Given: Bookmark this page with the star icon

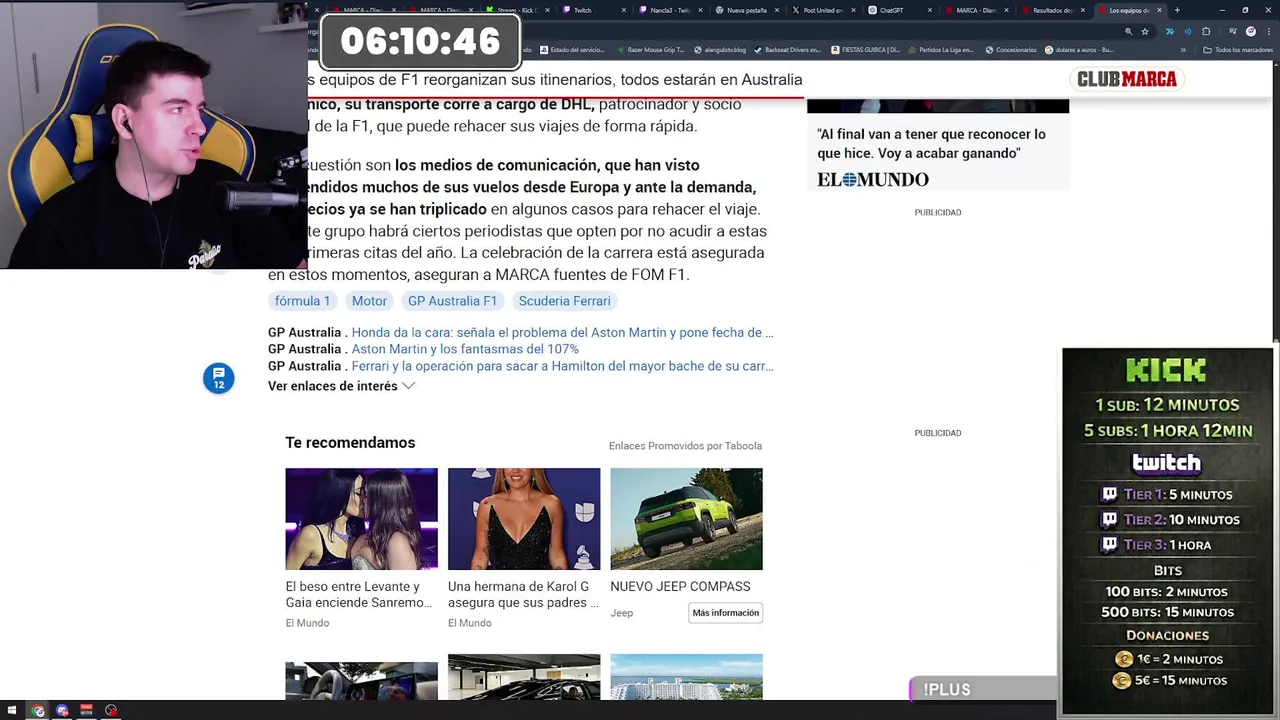Looking at the screenshot, I should click(1145, 31).
